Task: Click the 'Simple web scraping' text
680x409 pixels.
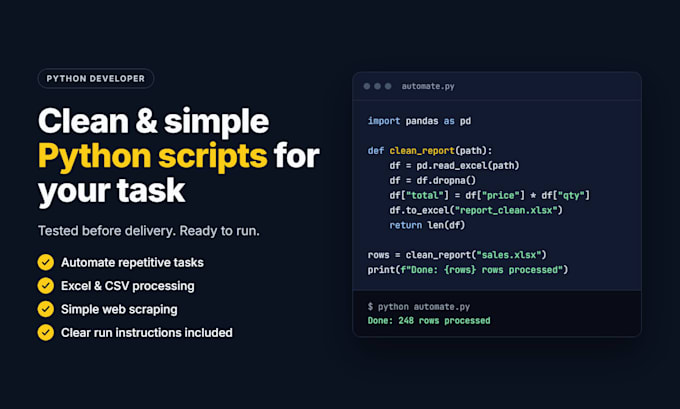Action: pyautogui.click(x=119, y=309)
